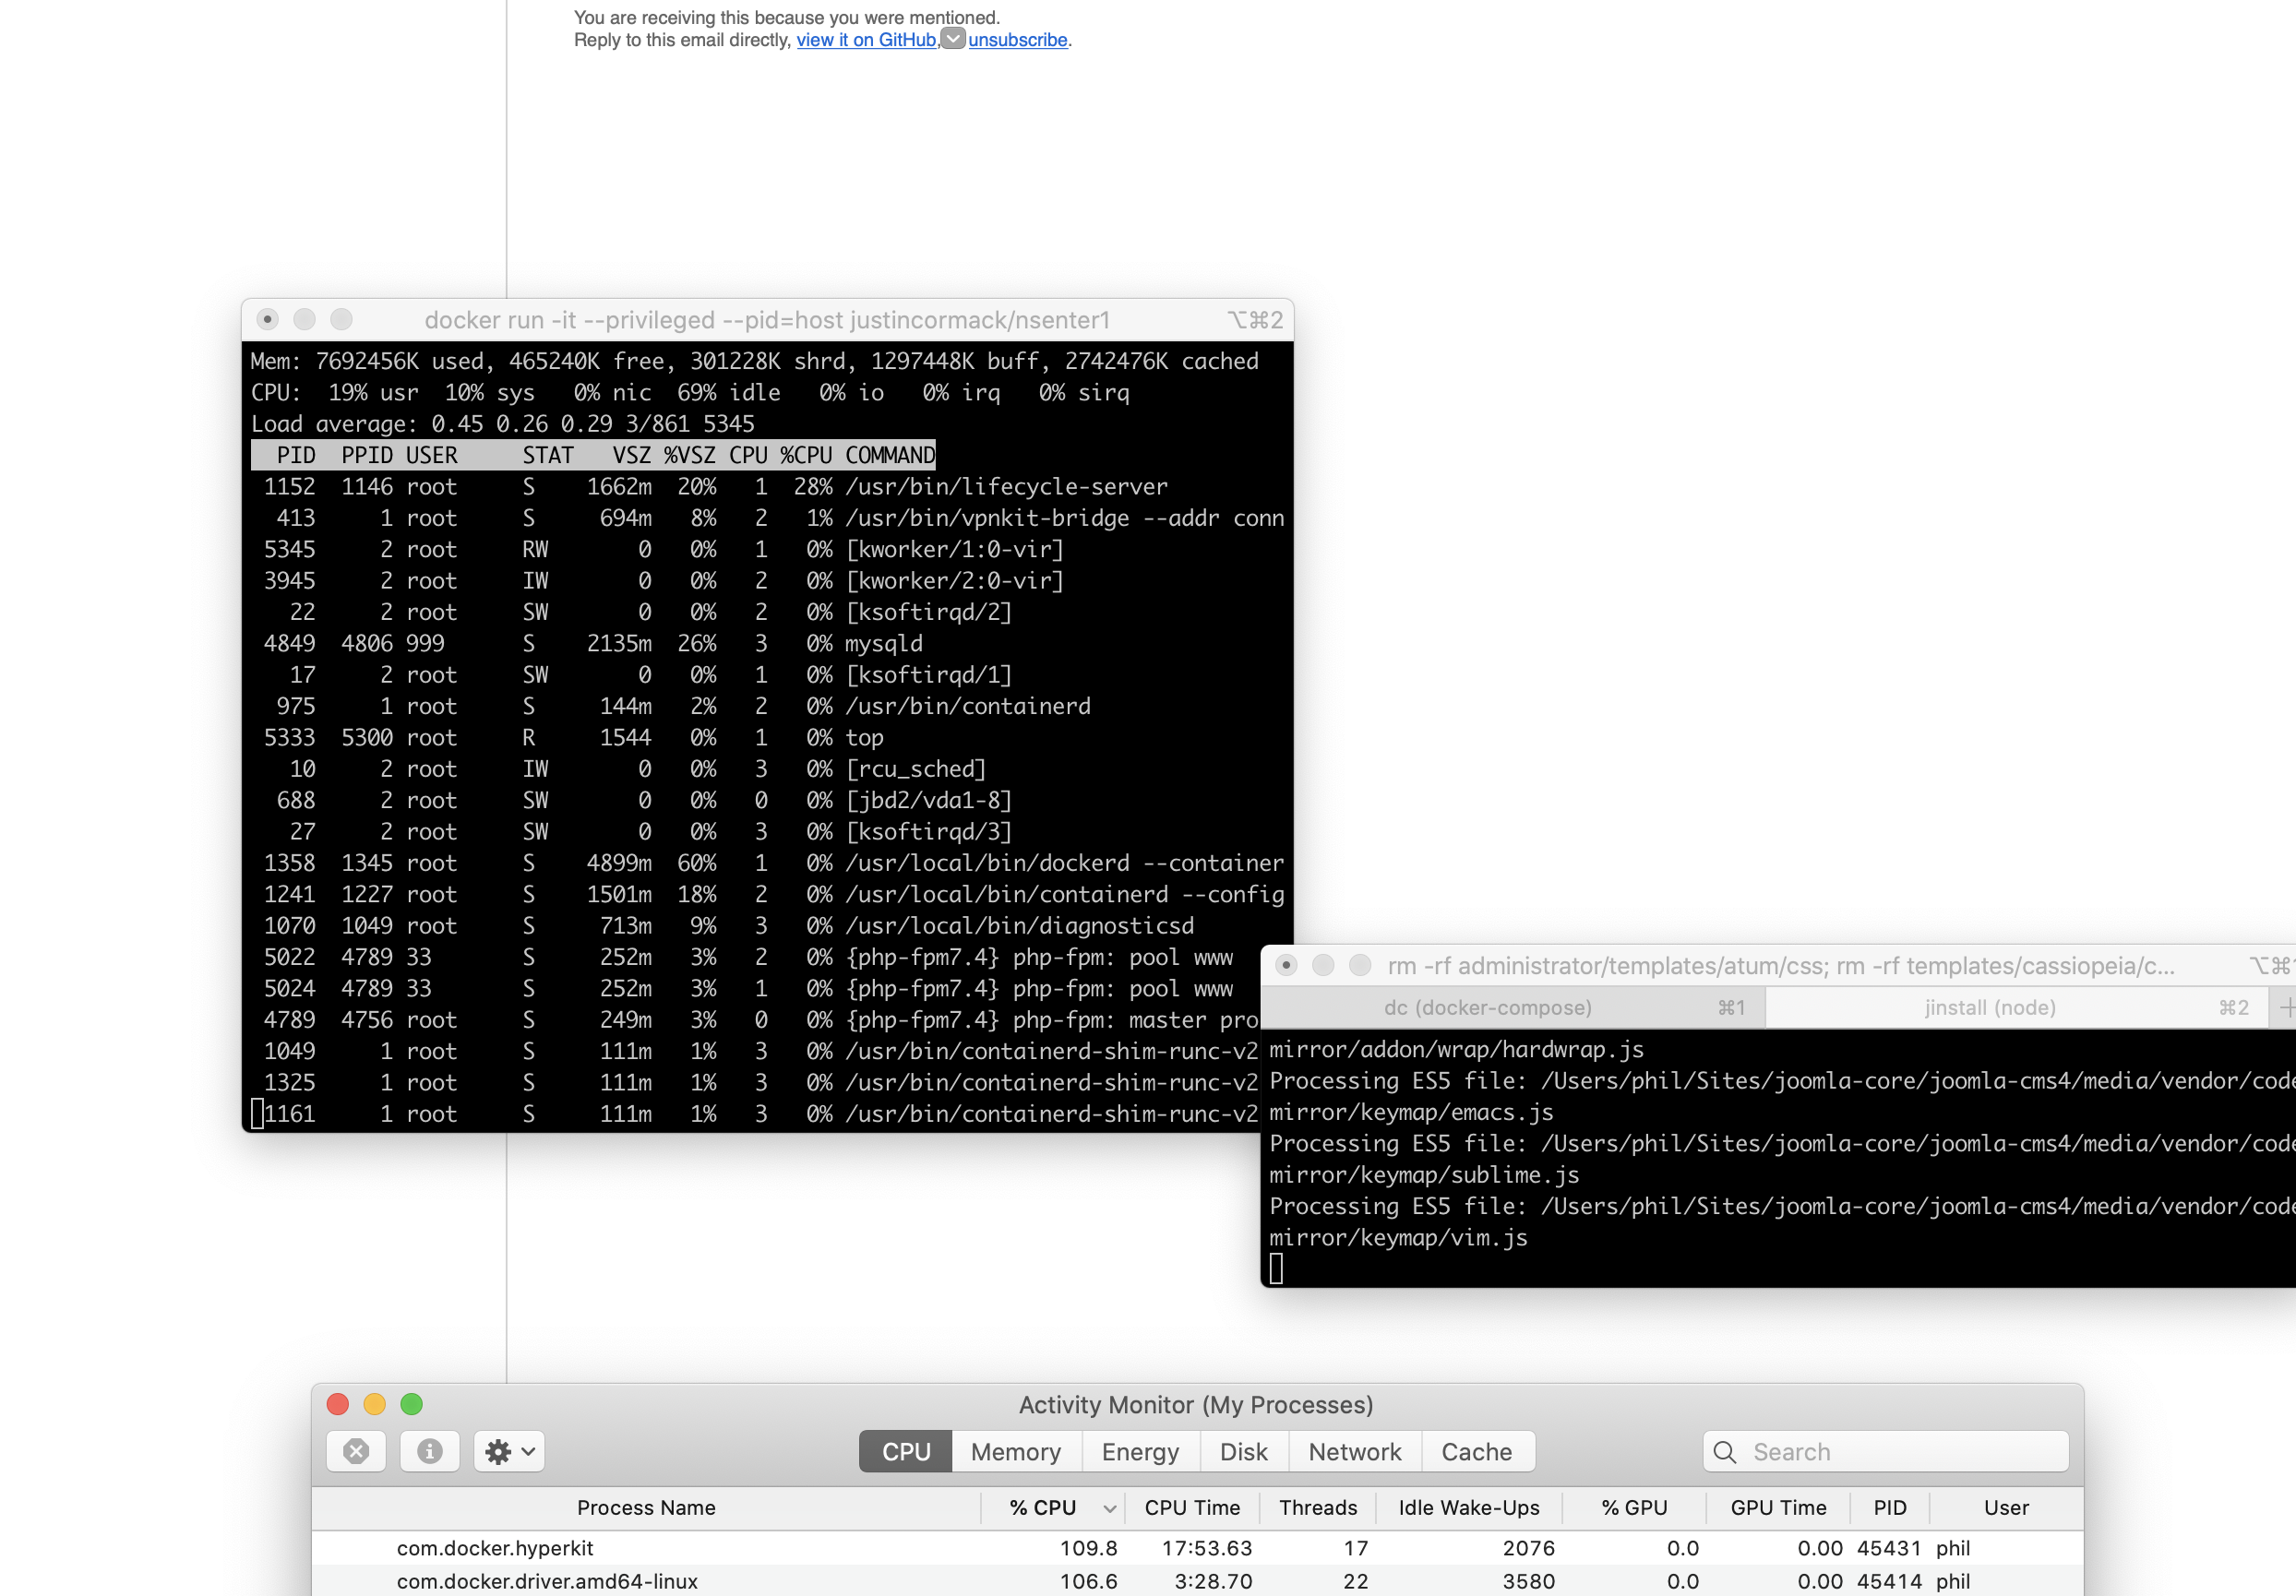Click mirror/addon/wrap/hardwrap.js terminal line
Viewport: 2296px width, 1596px height.
1456,1049
